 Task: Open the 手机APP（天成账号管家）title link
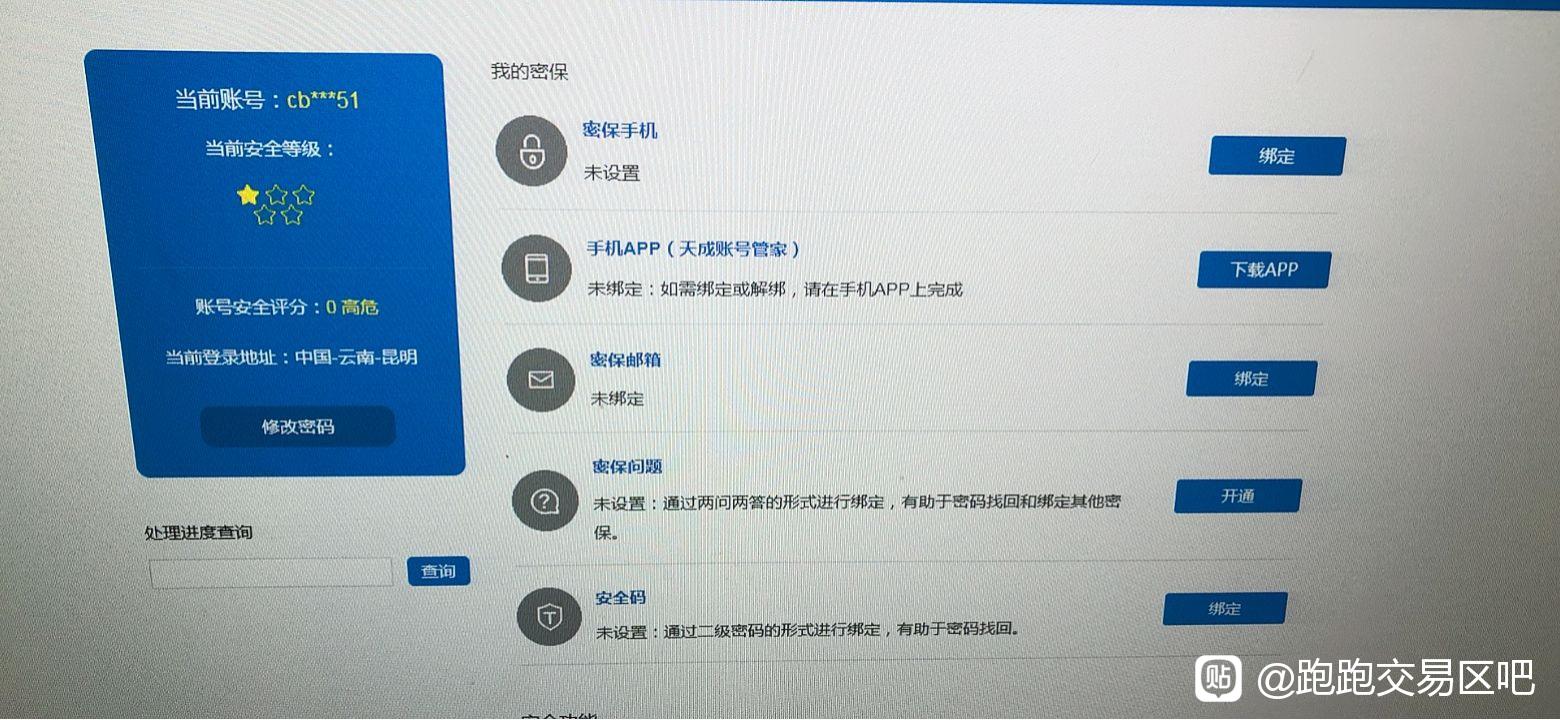pyautogui.click(x=694, y=249)
